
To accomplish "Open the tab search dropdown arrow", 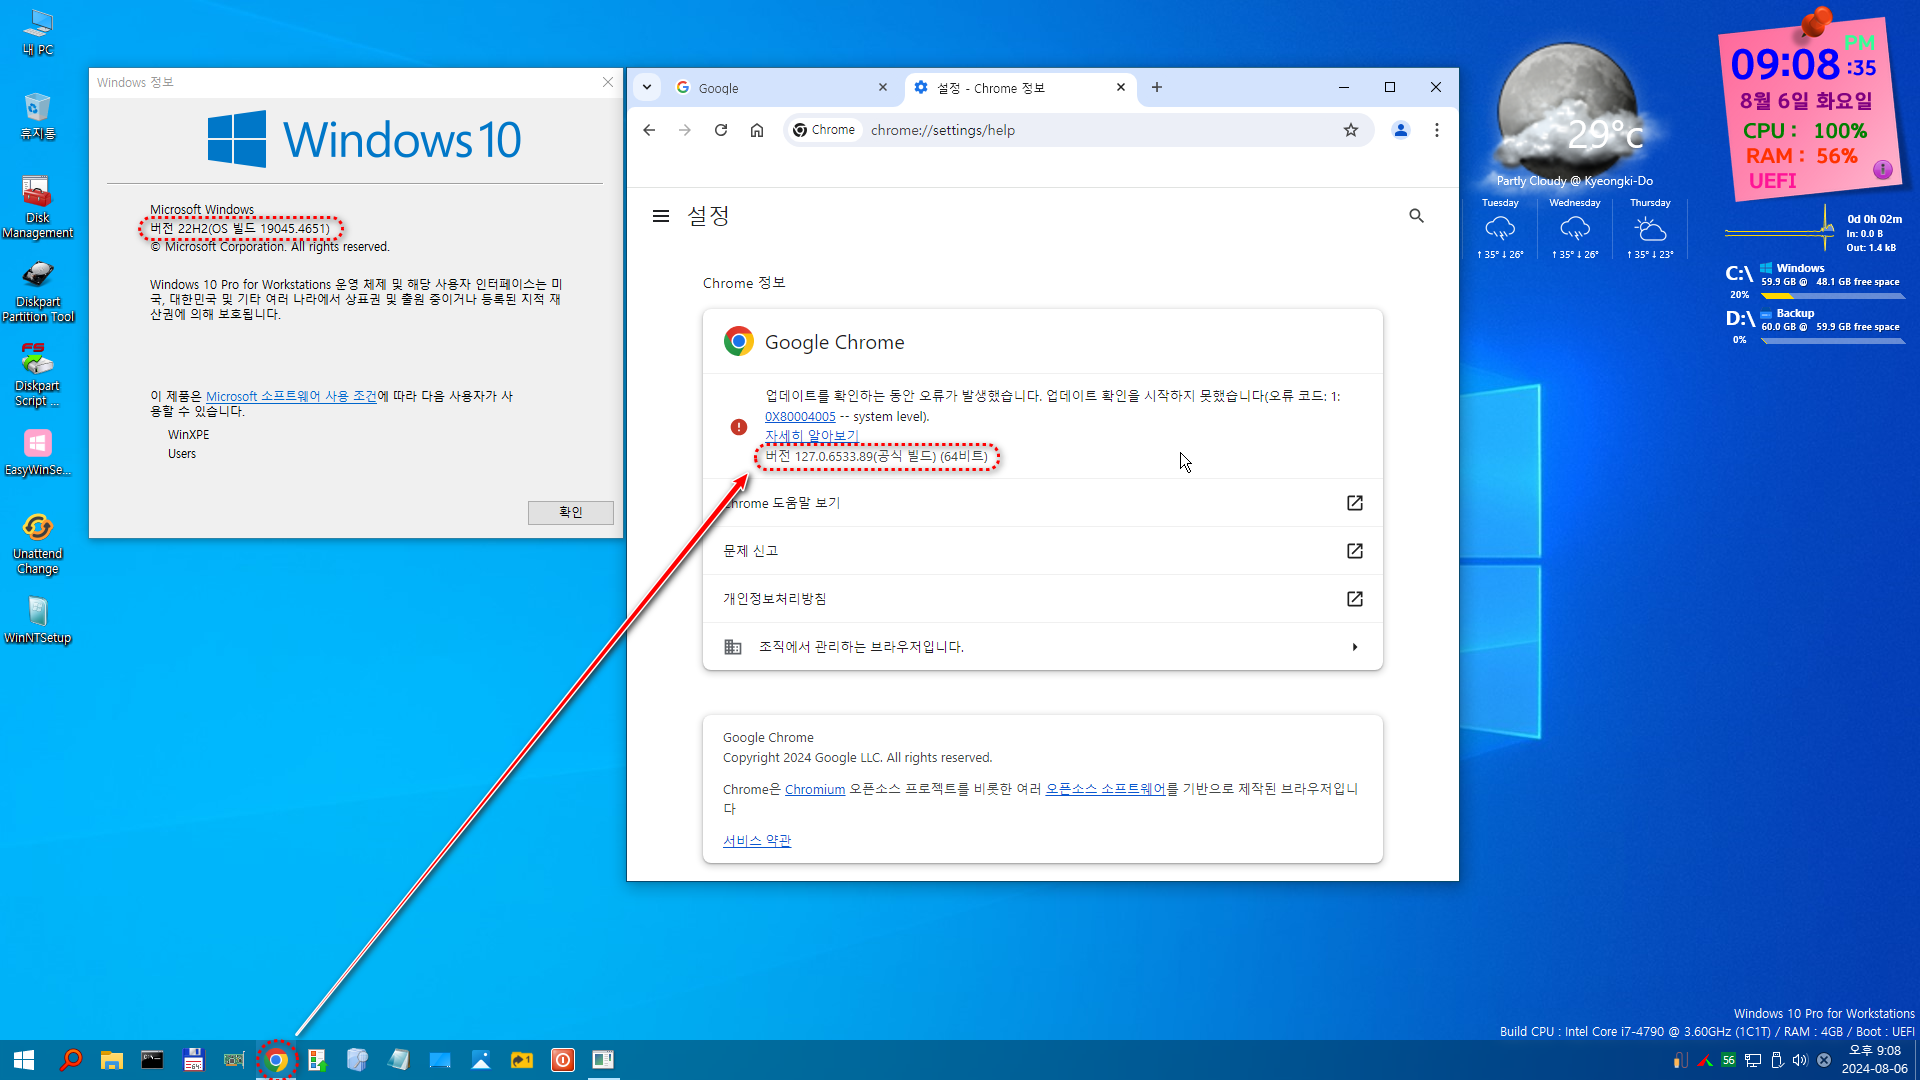I will tap(647, 88).
